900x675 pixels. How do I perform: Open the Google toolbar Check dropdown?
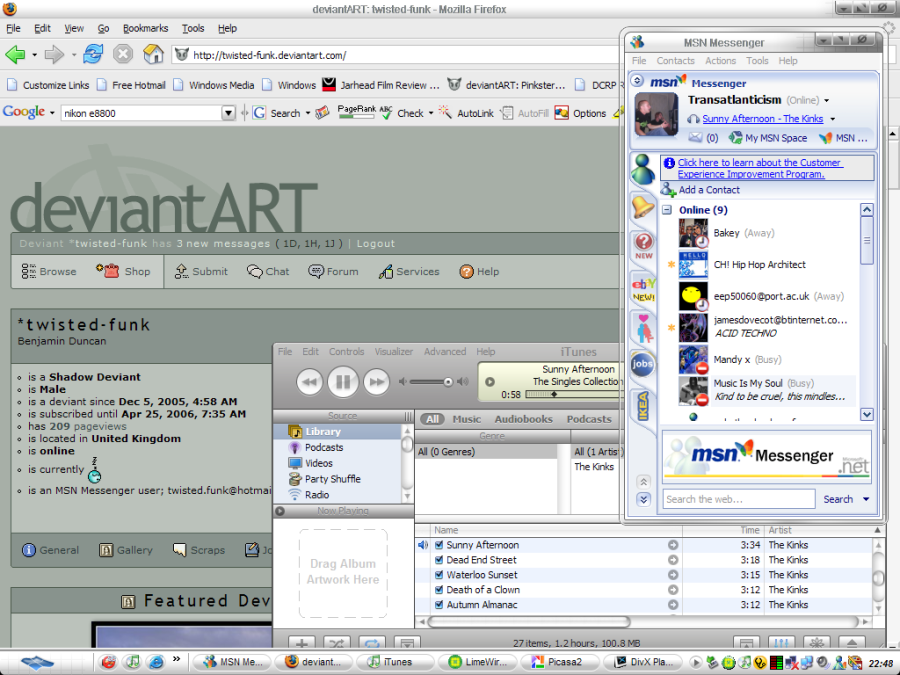click(x=430, y=113)
